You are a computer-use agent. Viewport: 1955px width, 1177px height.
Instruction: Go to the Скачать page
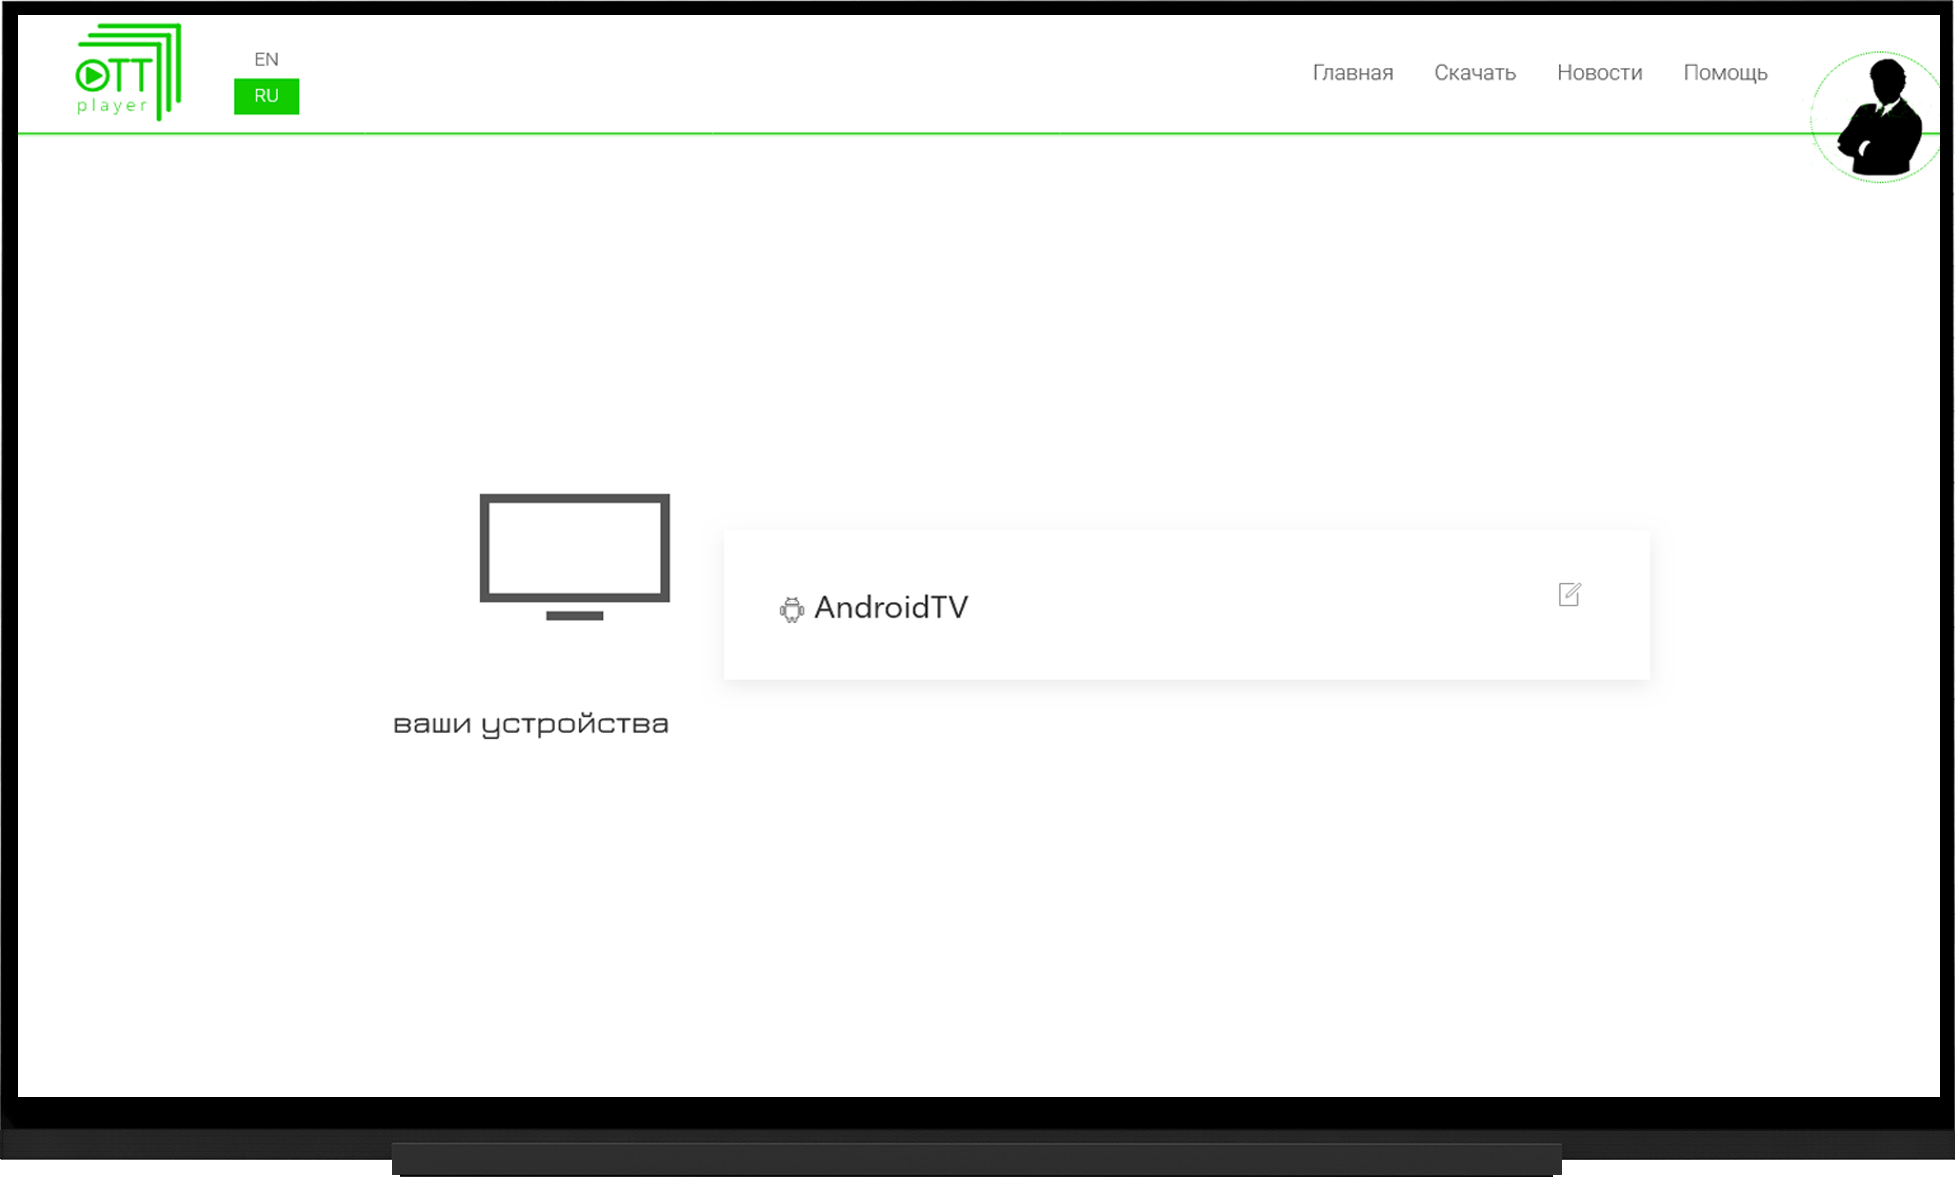1475,73
